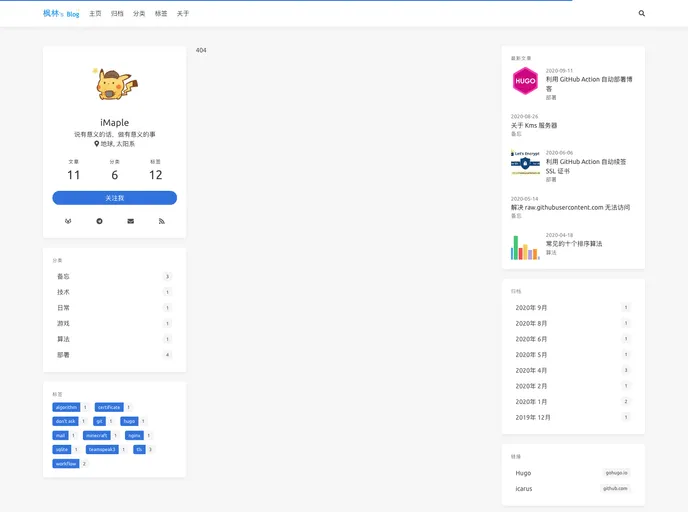Select the tls tag
The height and width of the screenshot is (512, 688).
(x=139, y=450)
